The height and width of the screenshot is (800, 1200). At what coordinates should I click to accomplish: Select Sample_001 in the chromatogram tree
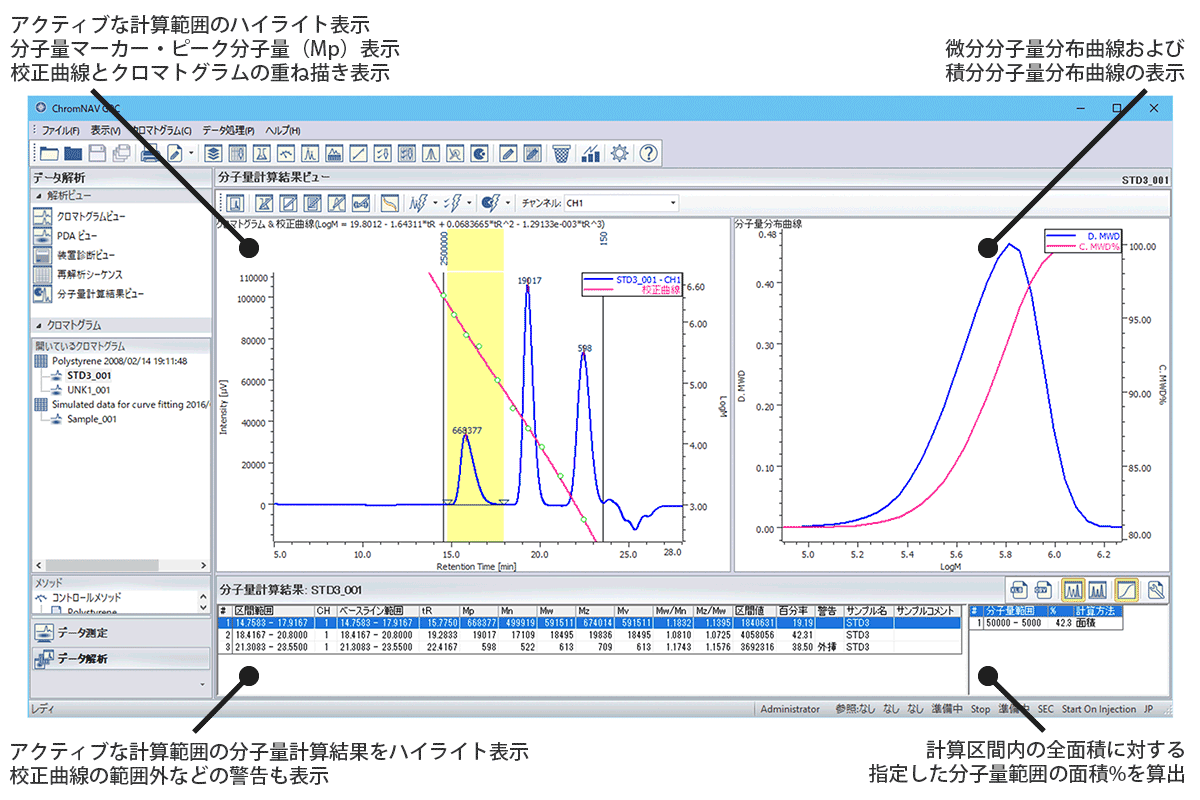tap(92, 419)
